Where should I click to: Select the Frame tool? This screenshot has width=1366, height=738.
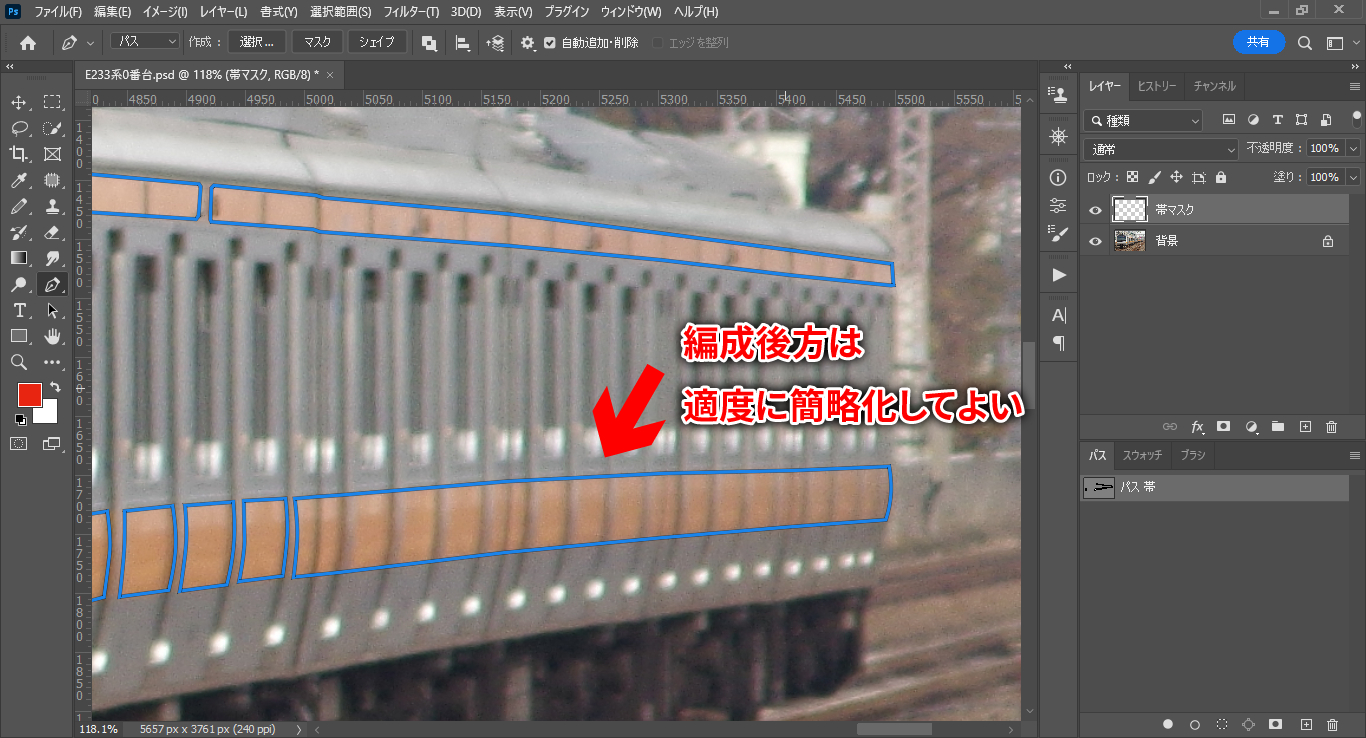tap(52, 154)
